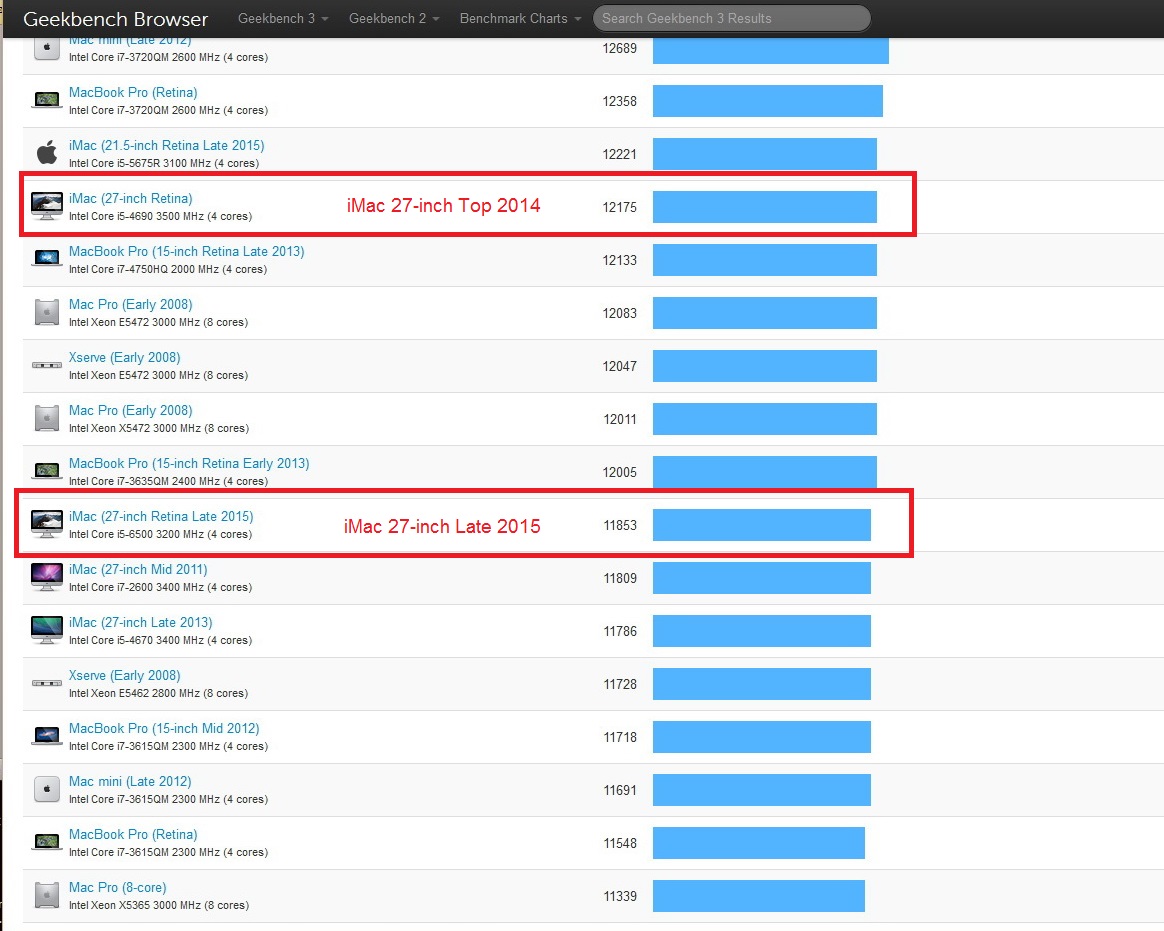Click the iMac 27-inch Retina Late 2015 icon
1164x931 pixels.
pyautogui.click(x=47, y=524)
